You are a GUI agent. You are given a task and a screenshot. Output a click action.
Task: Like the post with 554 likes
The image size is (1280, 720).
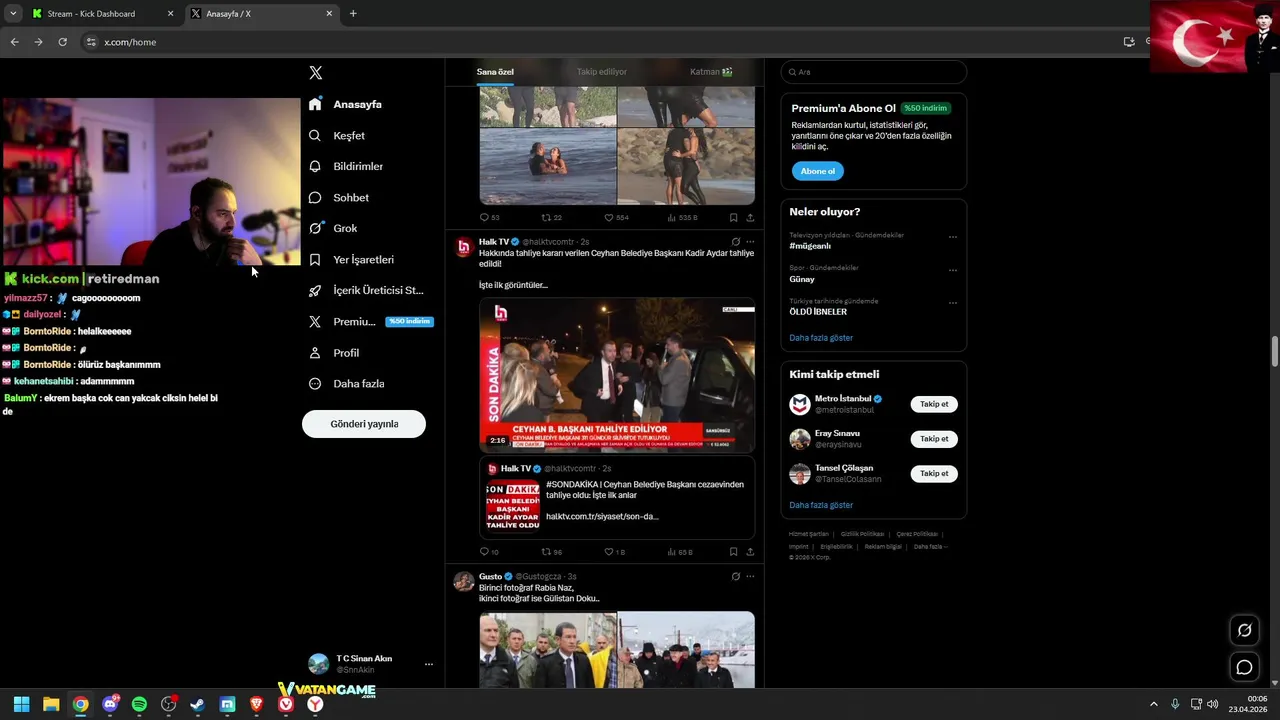point(616,217)
